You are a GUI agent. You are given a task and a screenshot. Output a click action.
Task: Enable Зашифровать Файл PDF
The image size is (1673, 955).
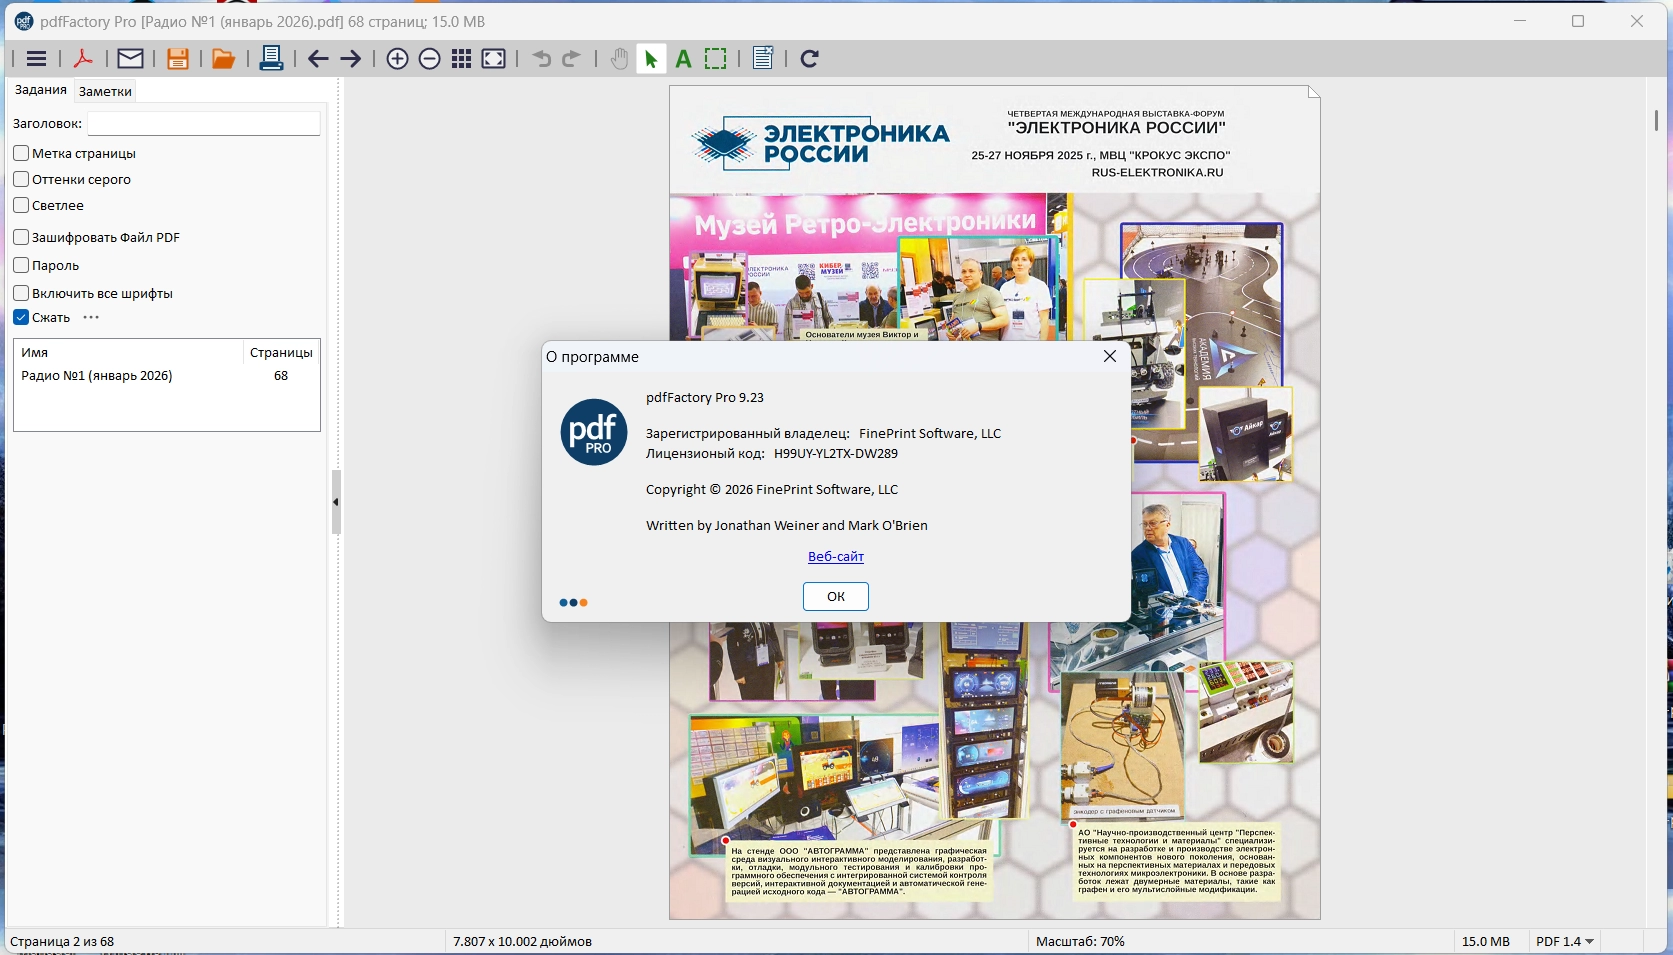click(x=21, y=237)
